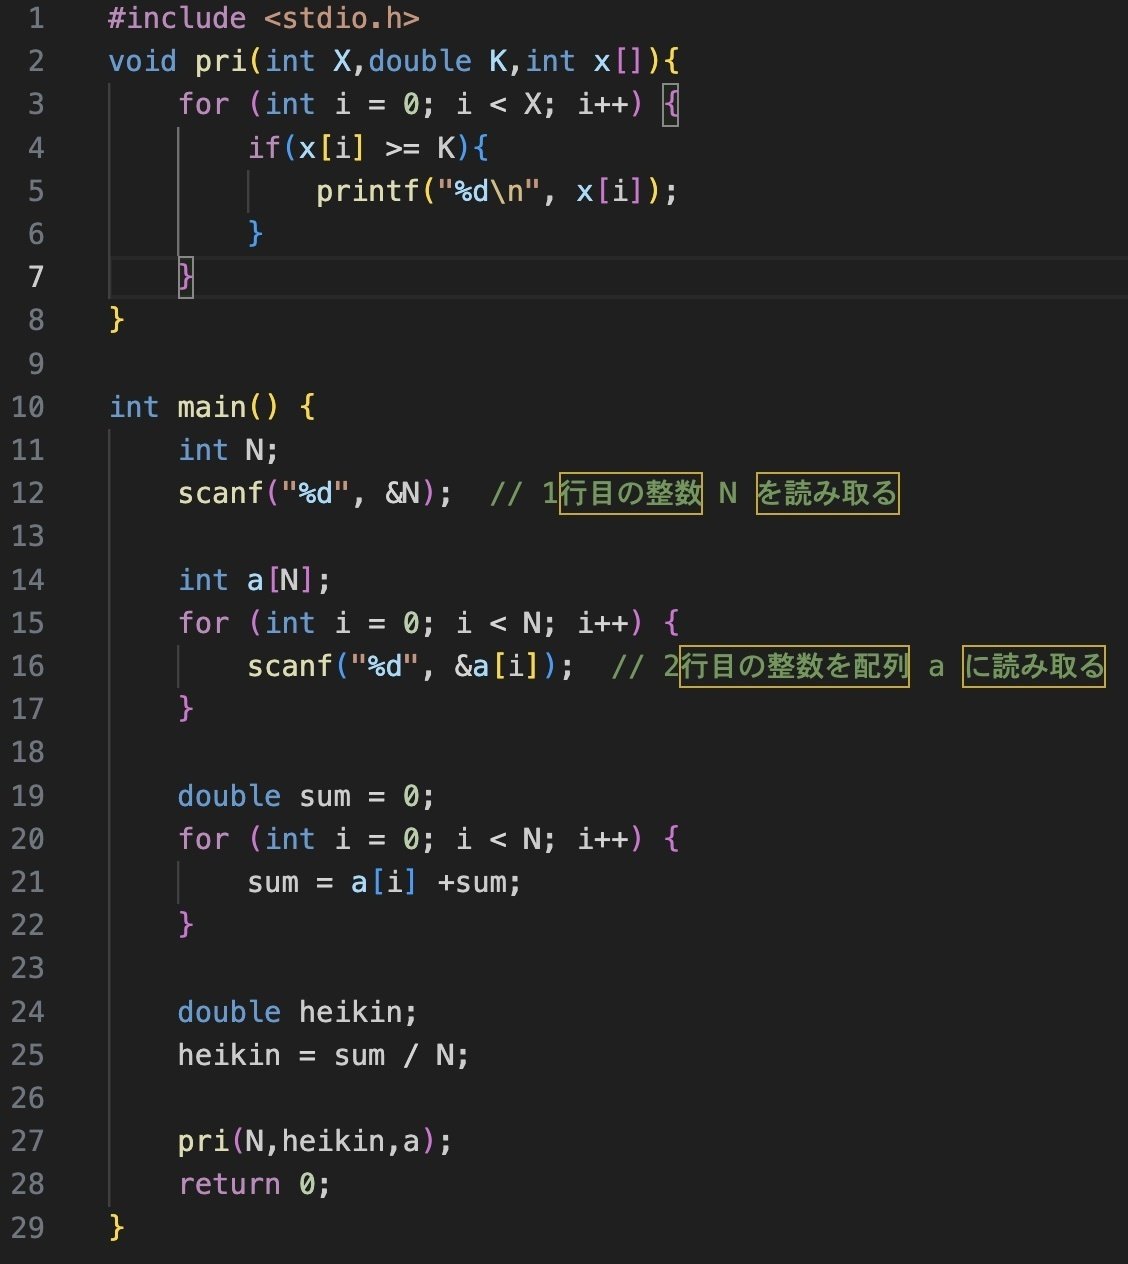Click the 'pri(N,heikin,a);' call
Viewport: 1128px width, 1264px height.
[315, 1141]
